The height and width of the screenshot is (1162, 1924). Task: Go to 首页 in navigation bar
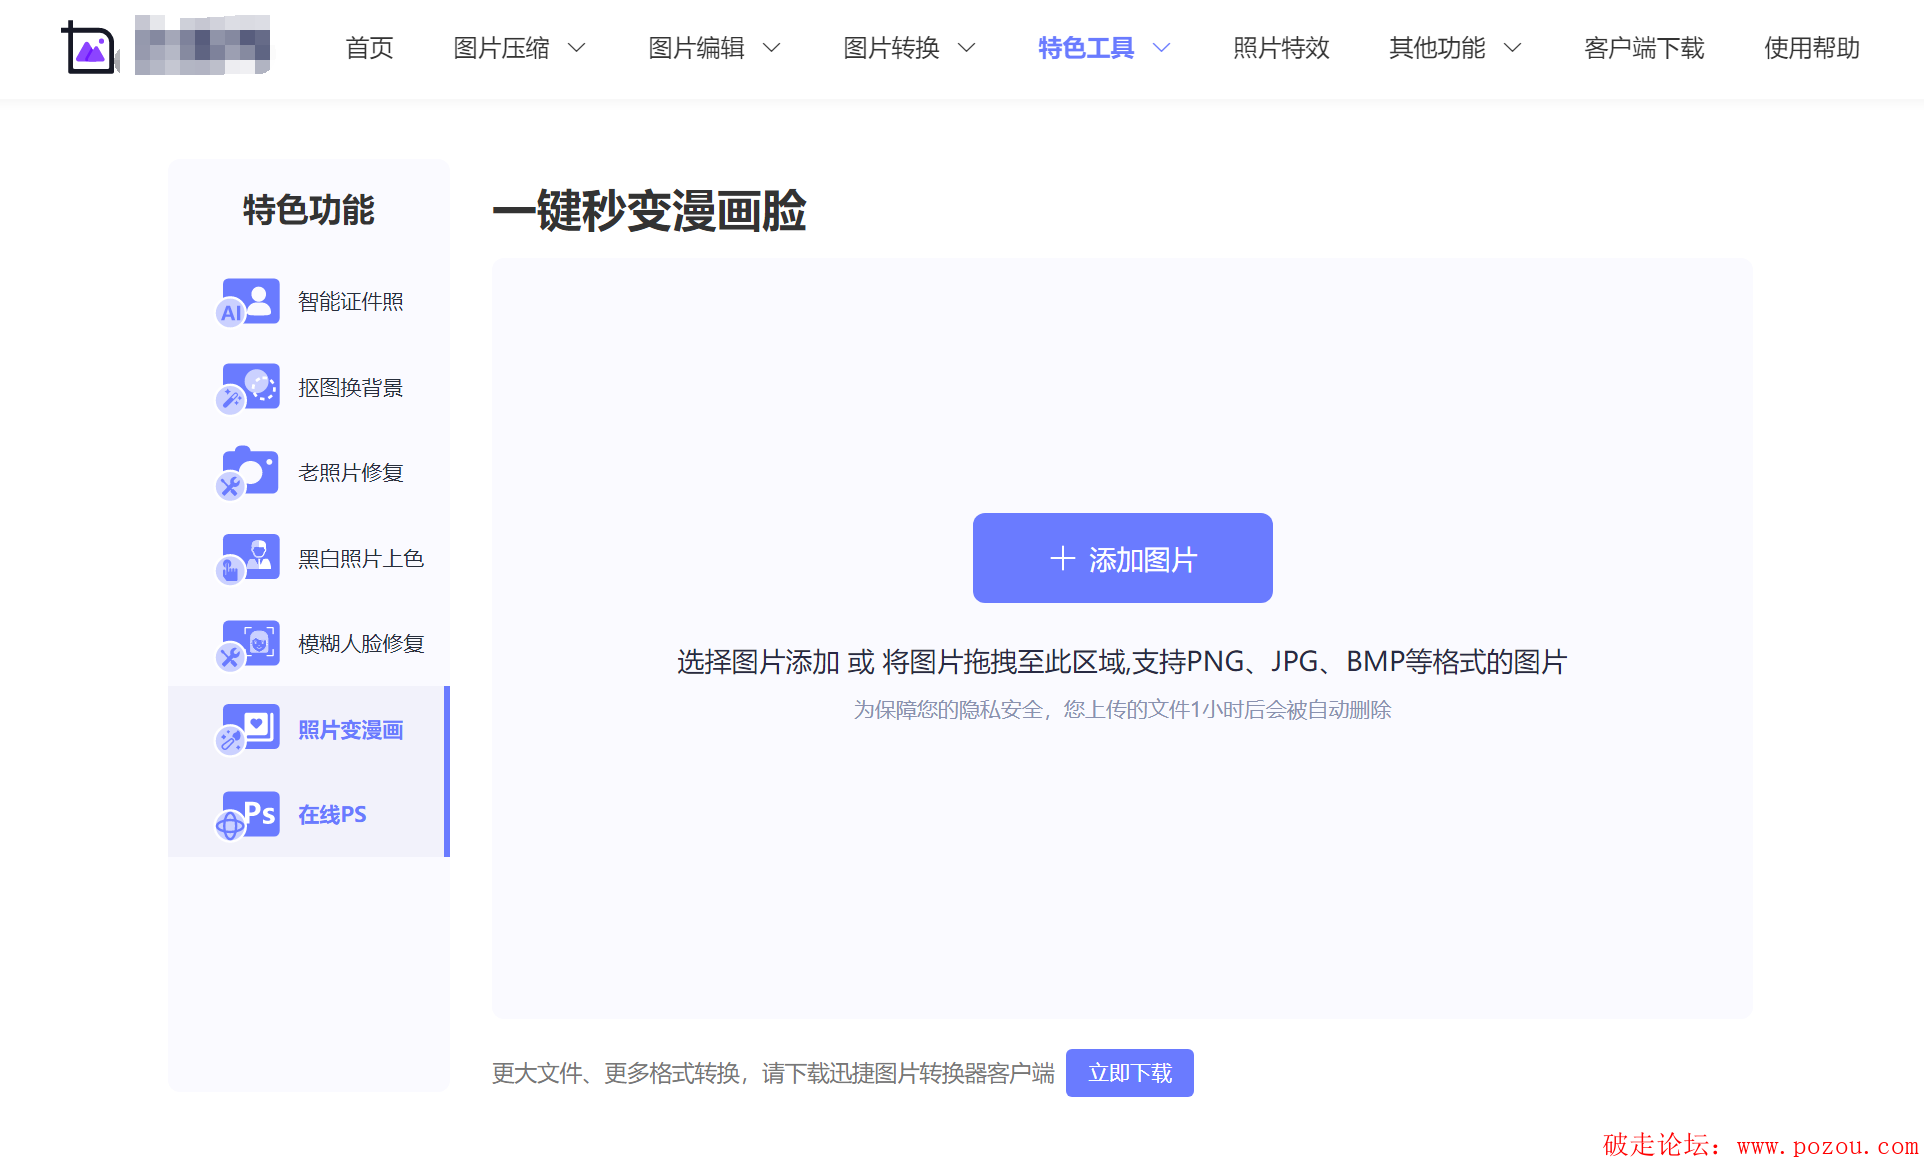click(x=369, y=48)
